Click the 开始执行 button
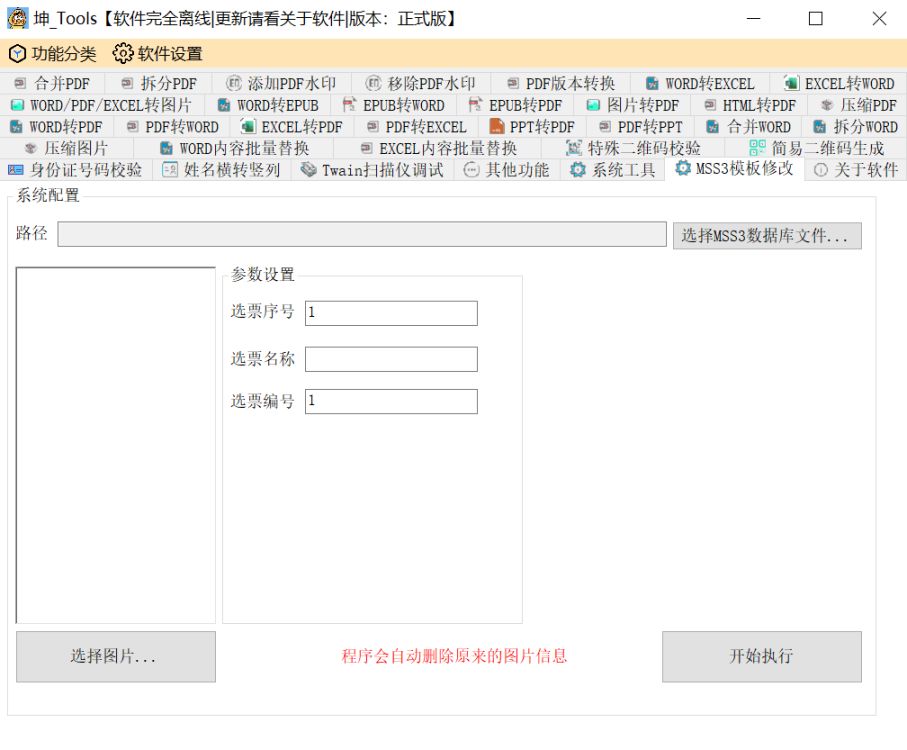The height and width of the screenshot is (750, 907). pos(762,656)
